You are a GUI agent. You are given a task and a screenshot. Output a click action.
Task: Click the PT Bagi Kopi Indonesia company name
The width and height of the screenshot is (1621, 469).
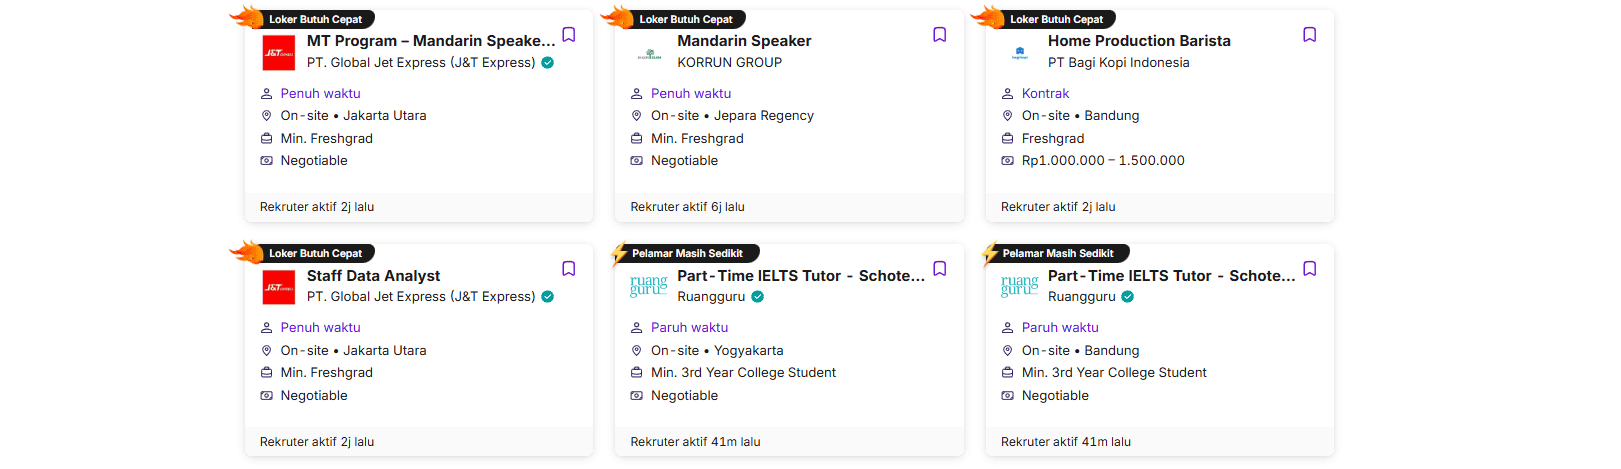point(1119,62)
